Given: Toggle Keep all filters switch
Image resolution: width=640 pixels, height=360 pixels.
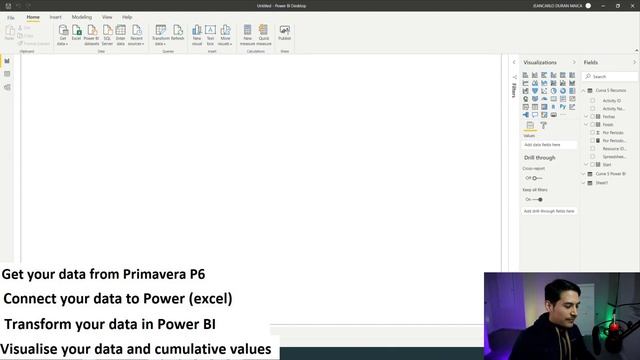Looking at the screenshot, I should point(537,200).
